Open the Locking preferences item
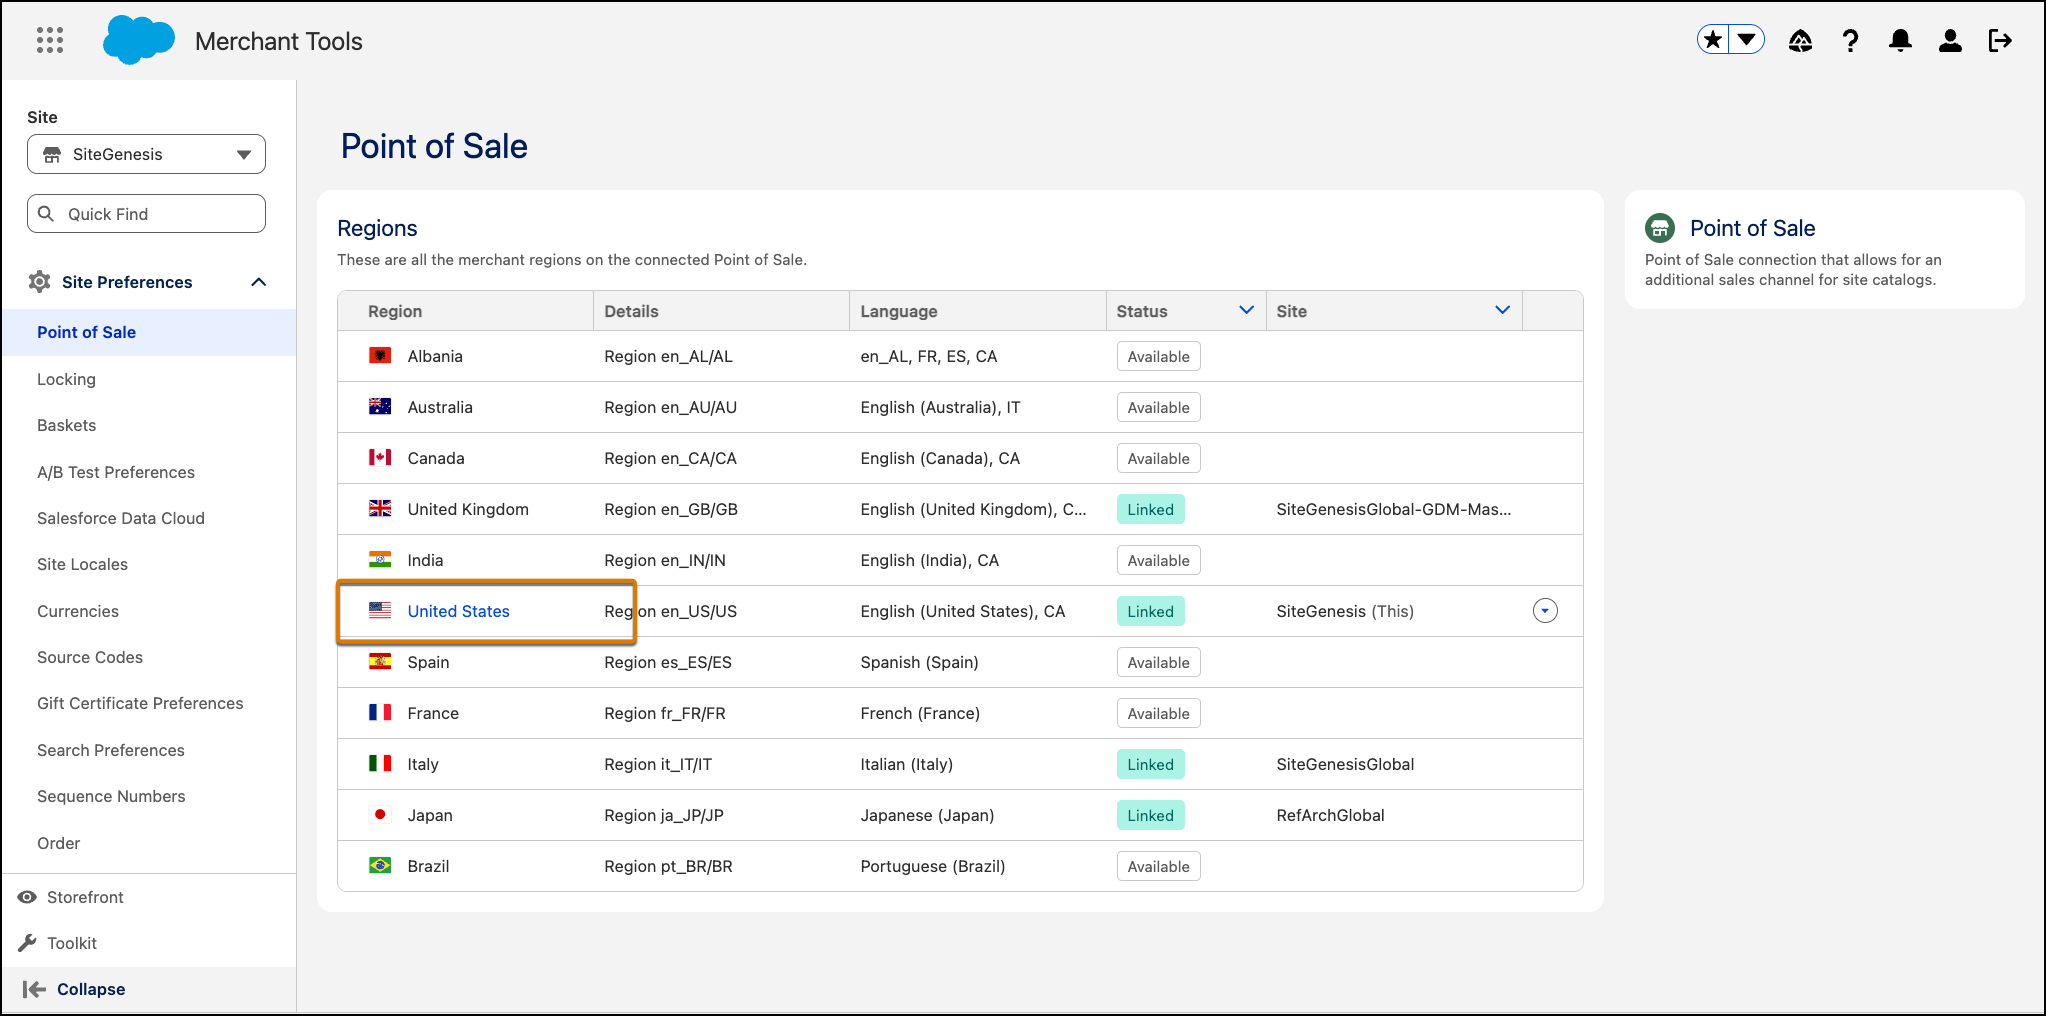Viewport: 2046px width, 1016px height. coord(66,379)
